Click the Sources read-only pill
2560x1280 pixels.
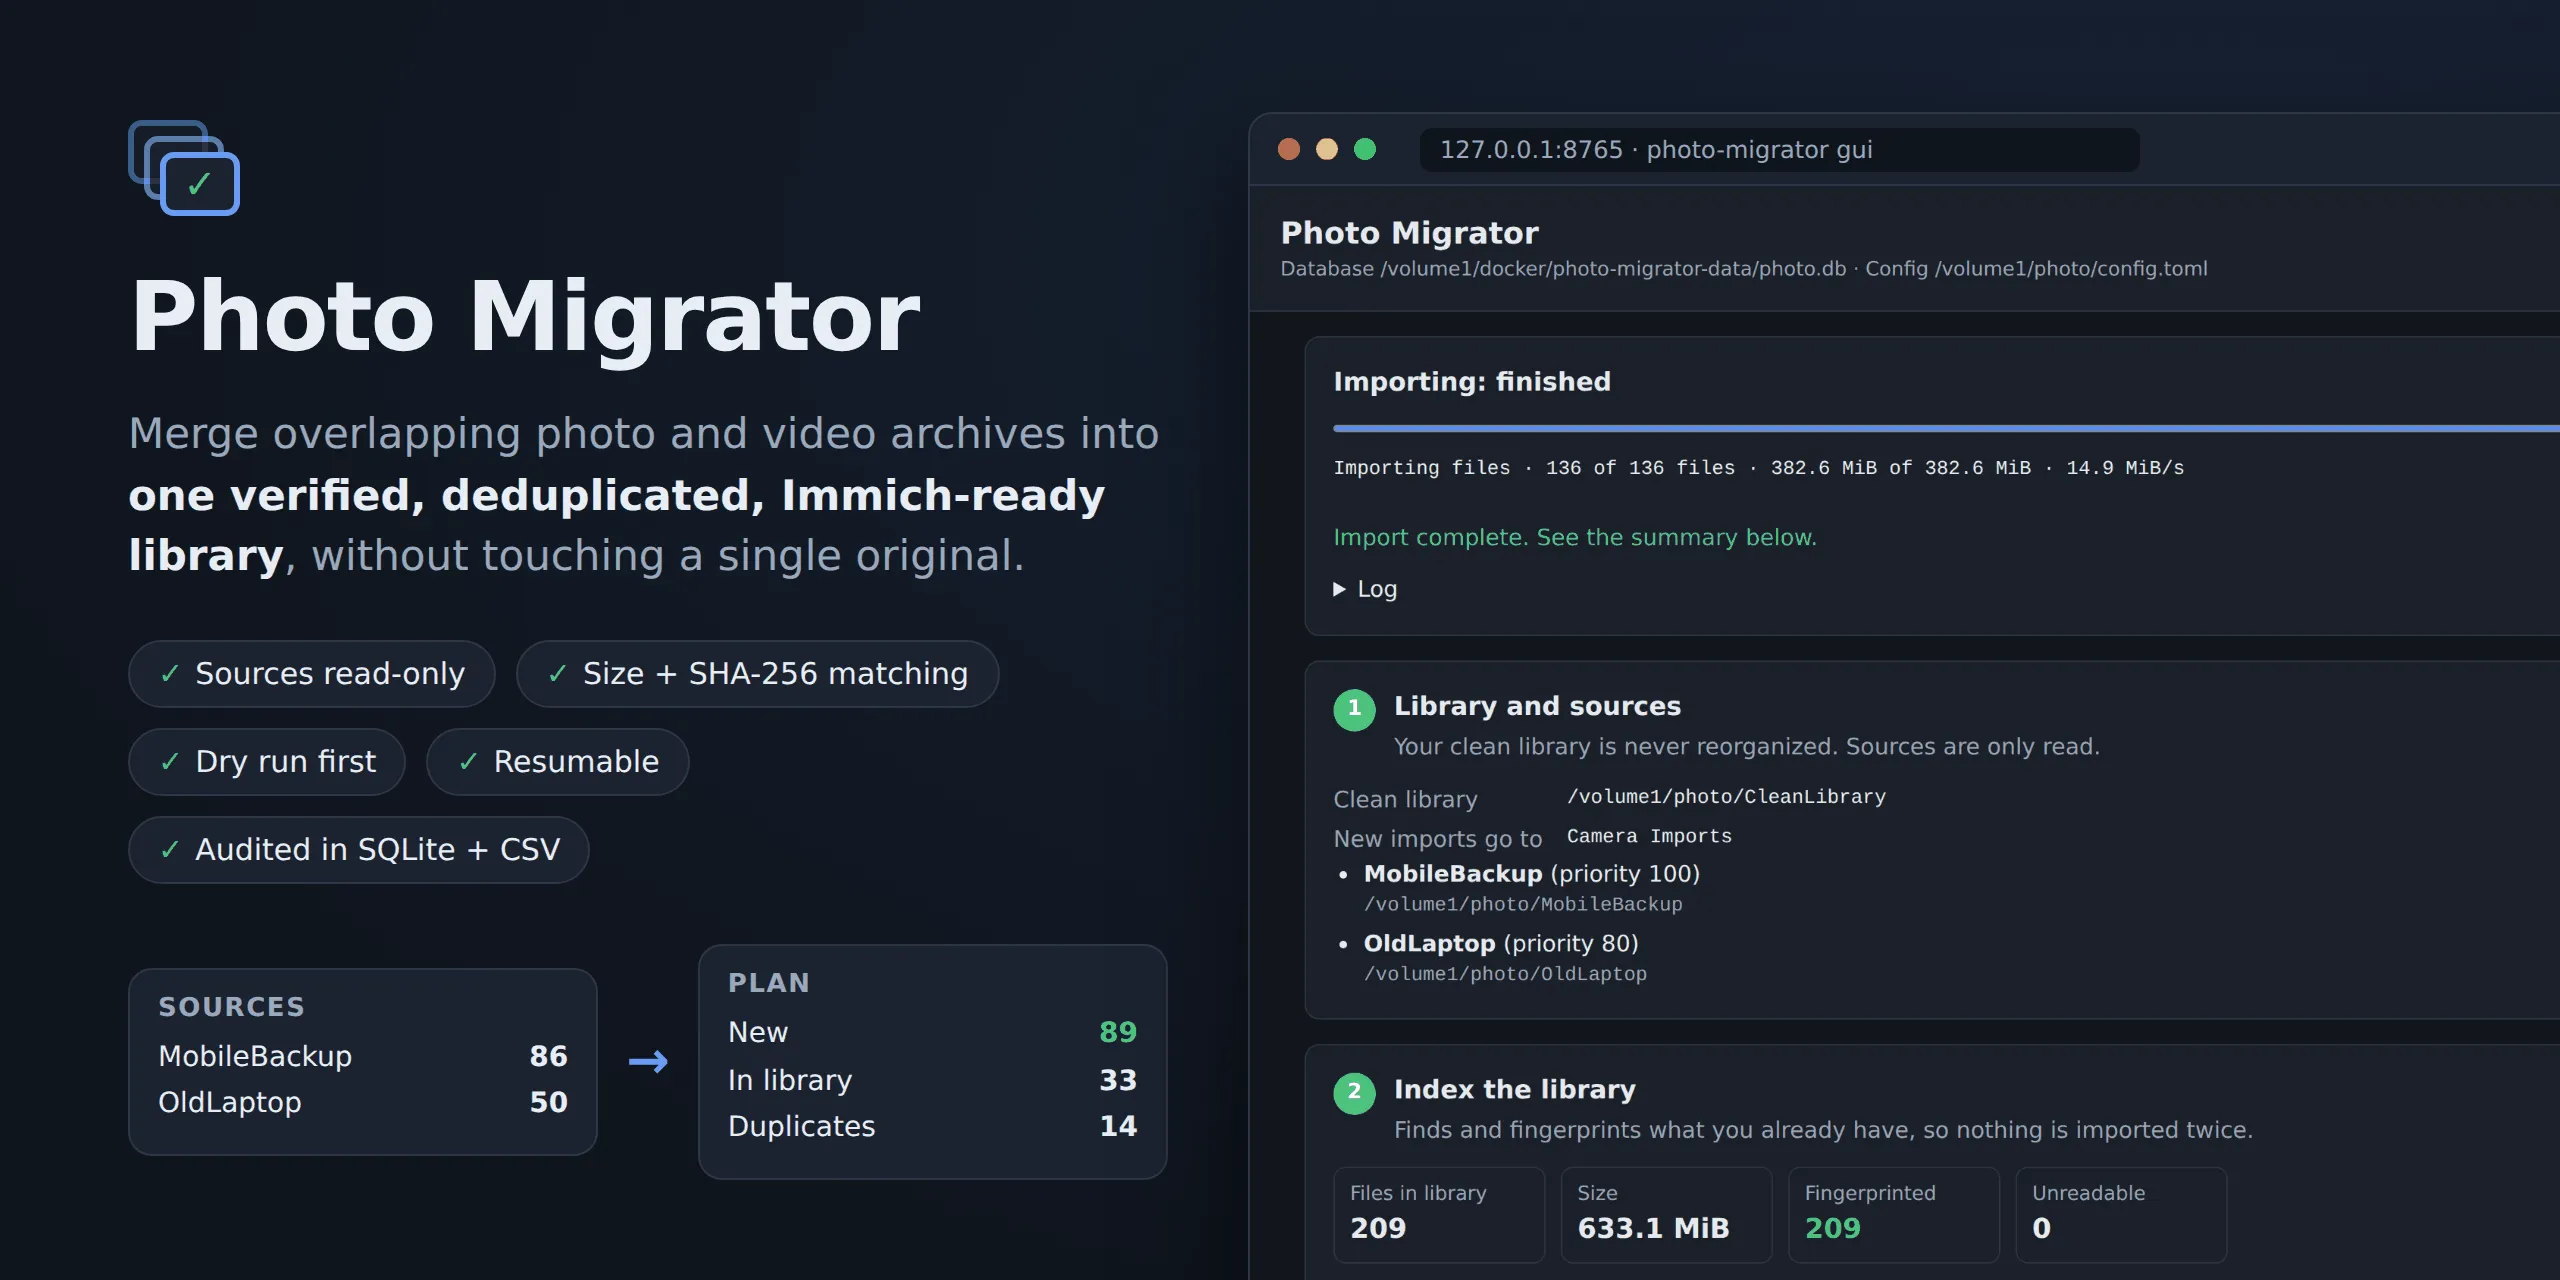coord(312,674)
